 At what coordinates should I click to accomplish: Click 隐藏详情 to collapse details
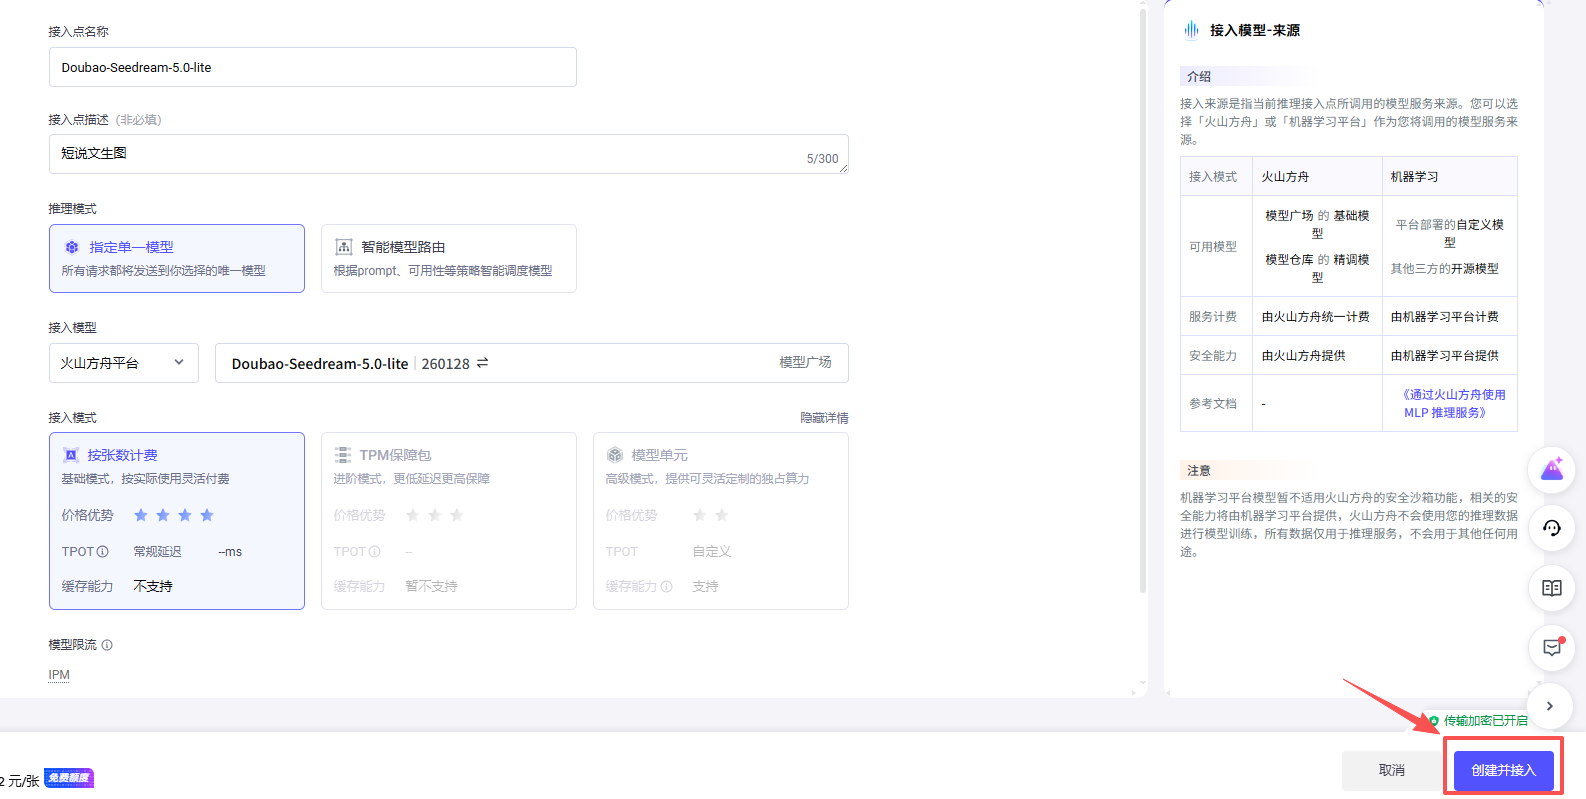pyautogui.click(x=824, y=418)
